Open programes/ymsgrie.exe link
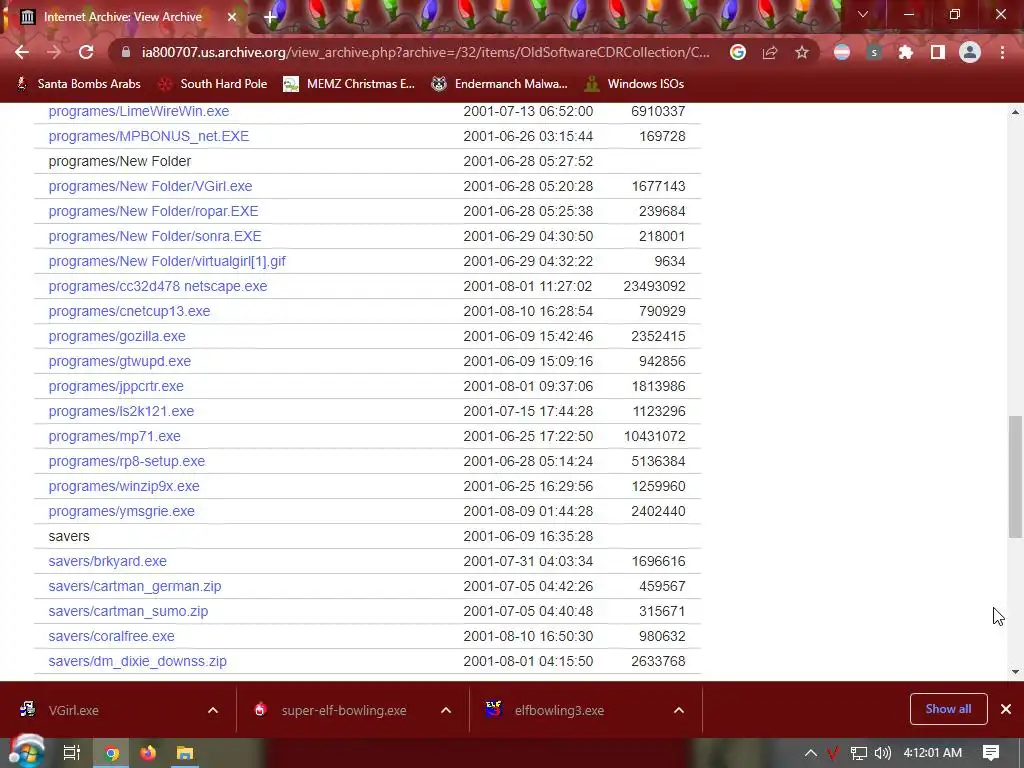Screen dimensions: 1024x768 121,511
